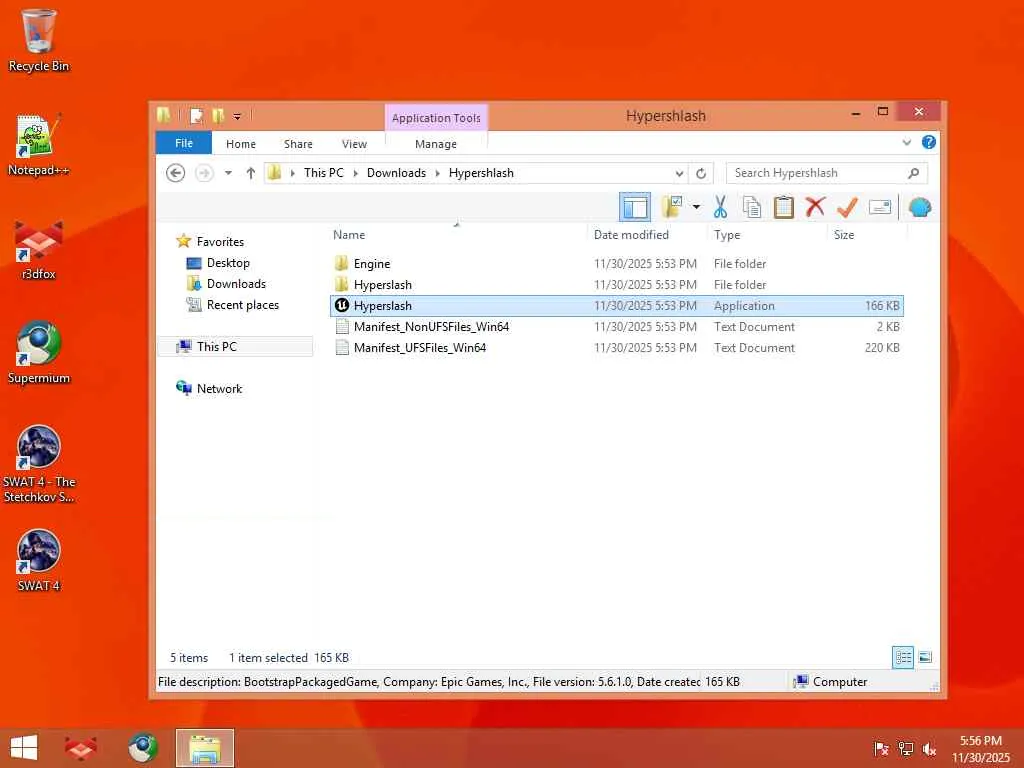Click the Copy toolbar icon
1024x768 pixels.
click(x=752, y=207)
